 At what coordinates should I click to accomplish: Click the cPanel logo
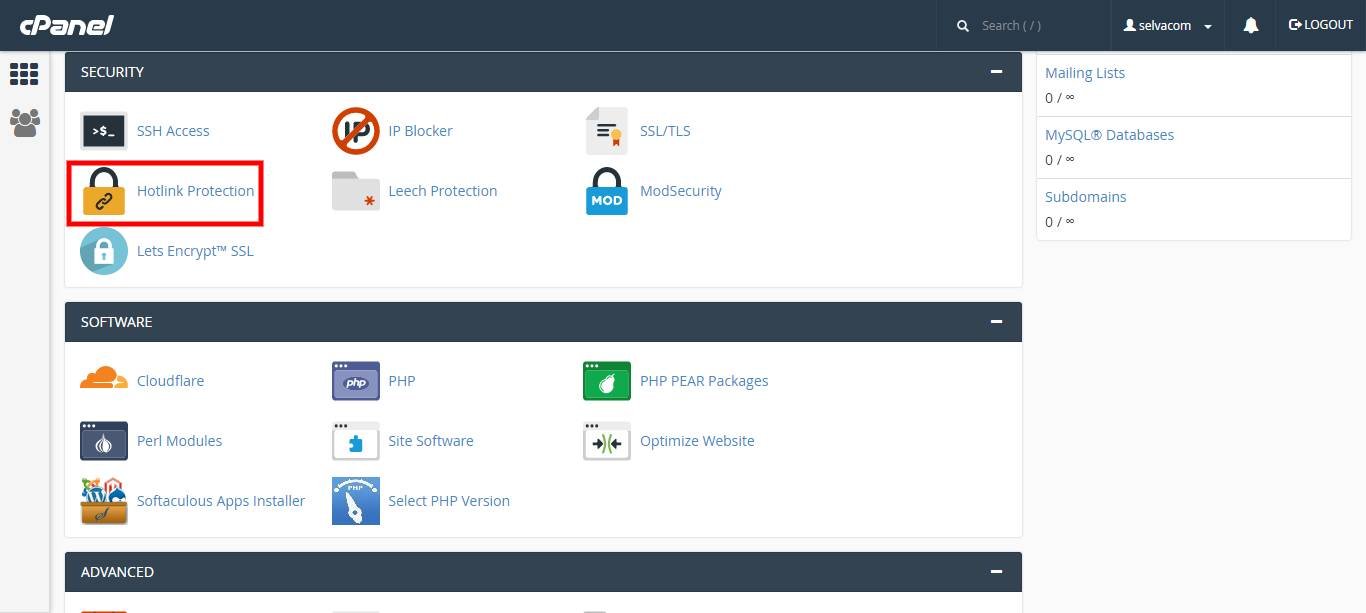66,25
